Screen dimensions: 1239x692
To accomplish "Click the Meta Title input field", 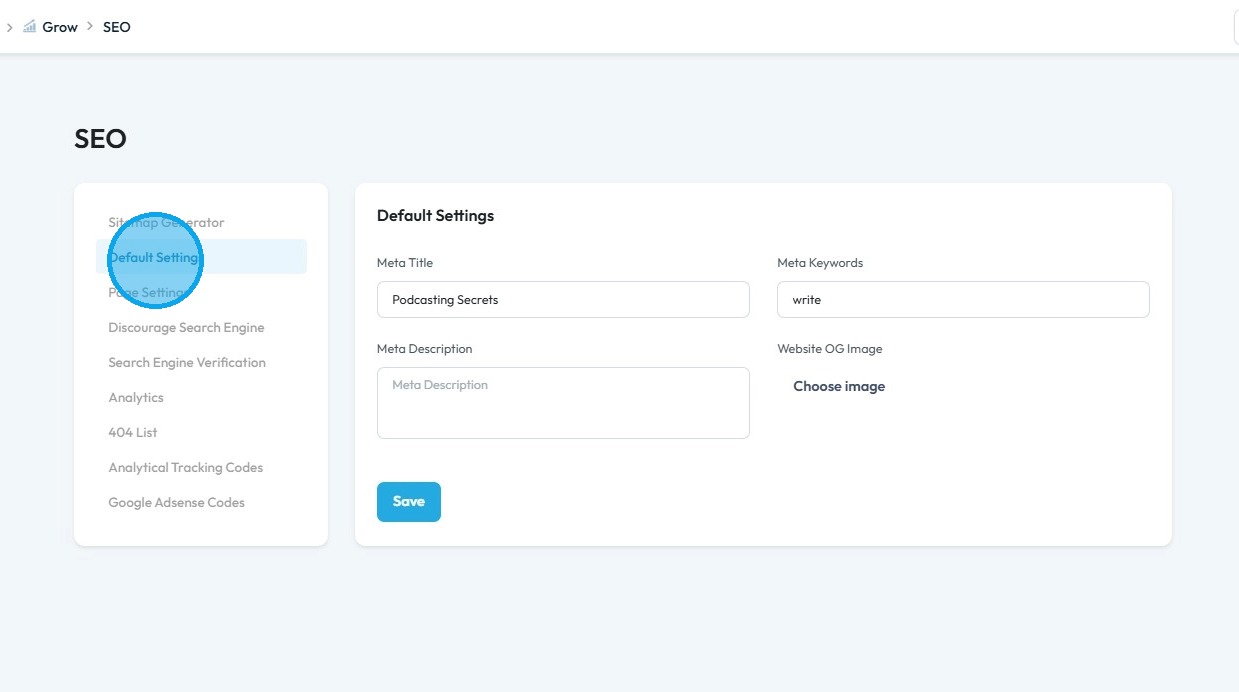I will (x=563, y=299).
